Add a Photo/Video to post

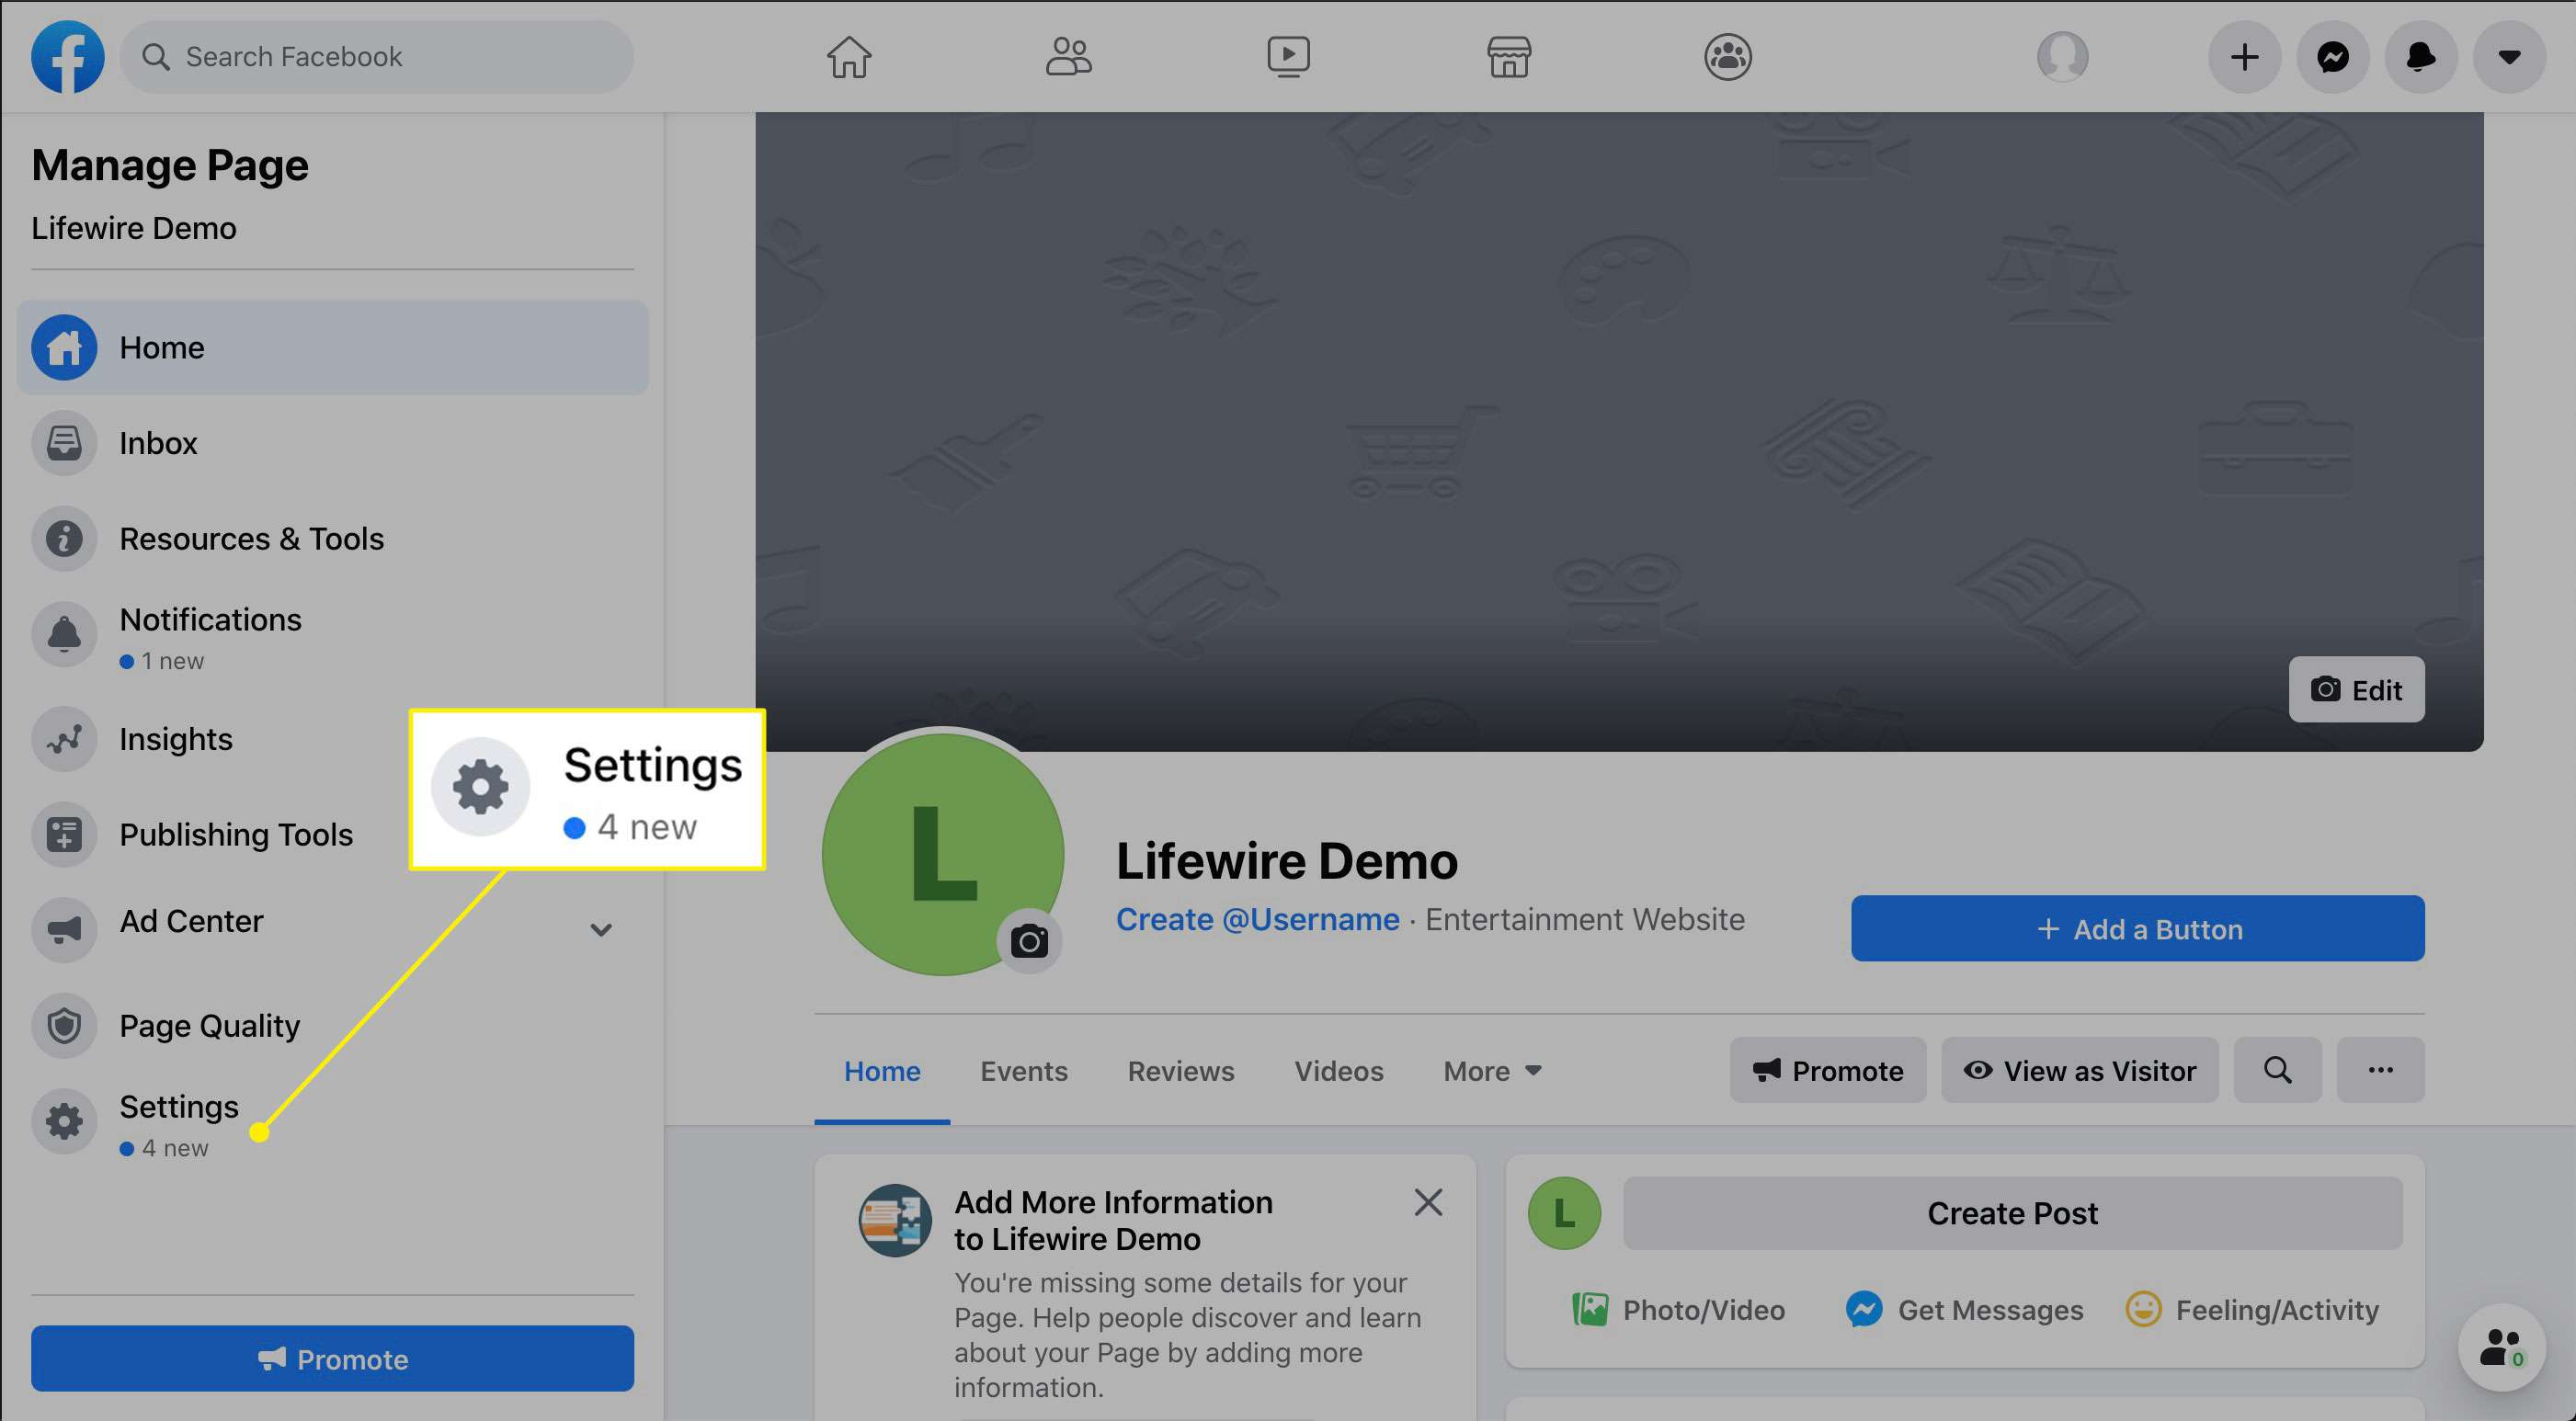coord(1678,1310)
